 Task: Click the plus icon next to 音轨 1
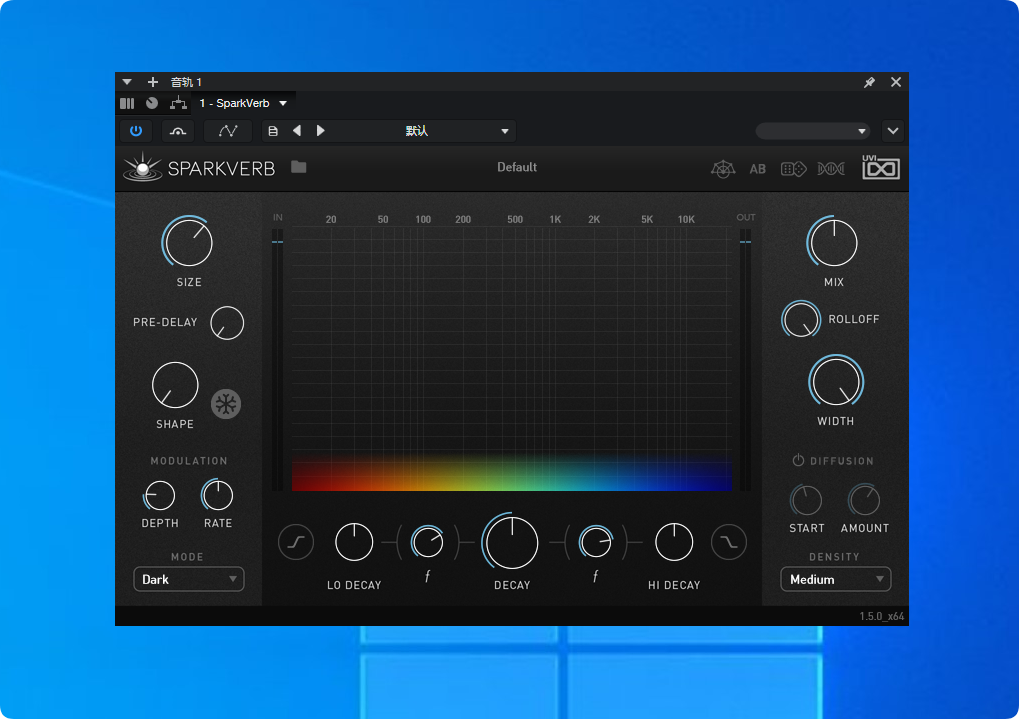pos(153,82)
